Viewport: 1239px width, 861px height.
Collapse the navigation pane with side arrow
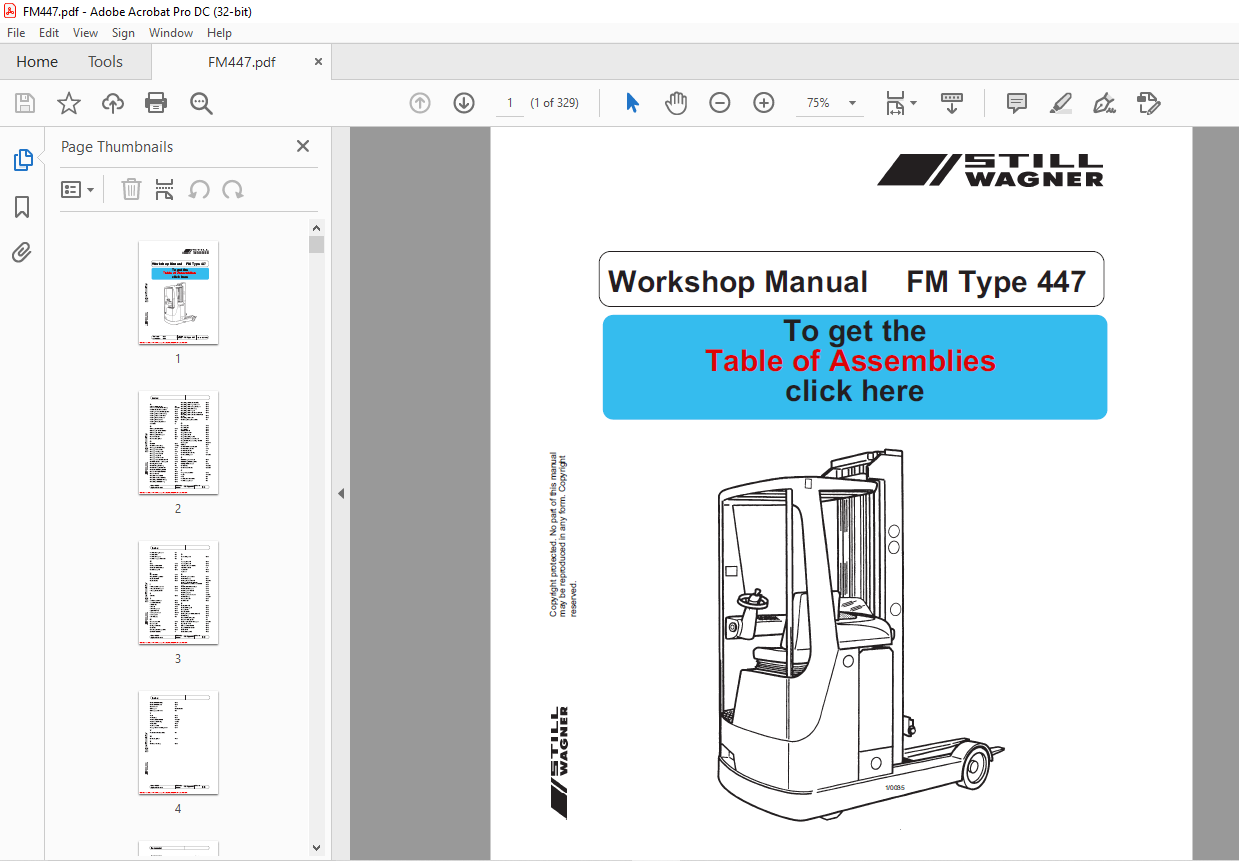pyautogui.click(x=341, y=494)
